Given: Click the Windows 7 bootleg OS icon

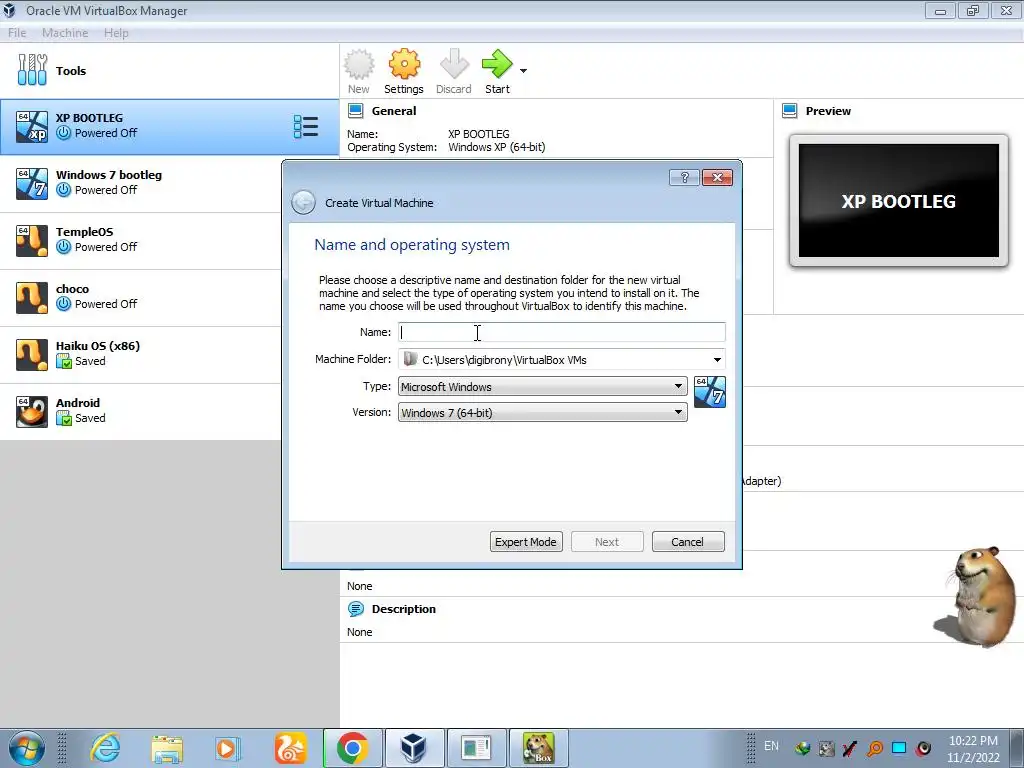Looking at the screenshot, I should click(32, 184).
